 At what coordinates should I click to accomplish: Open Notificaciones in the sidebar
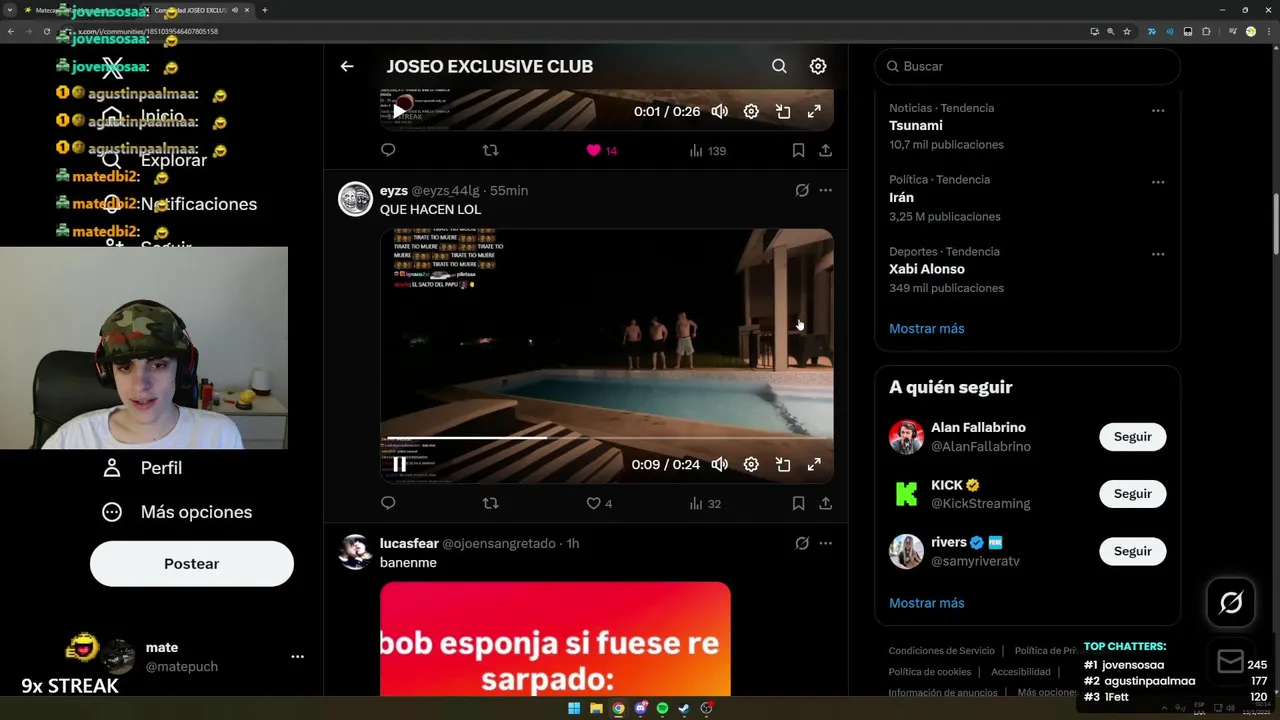[x=180, y=204]
